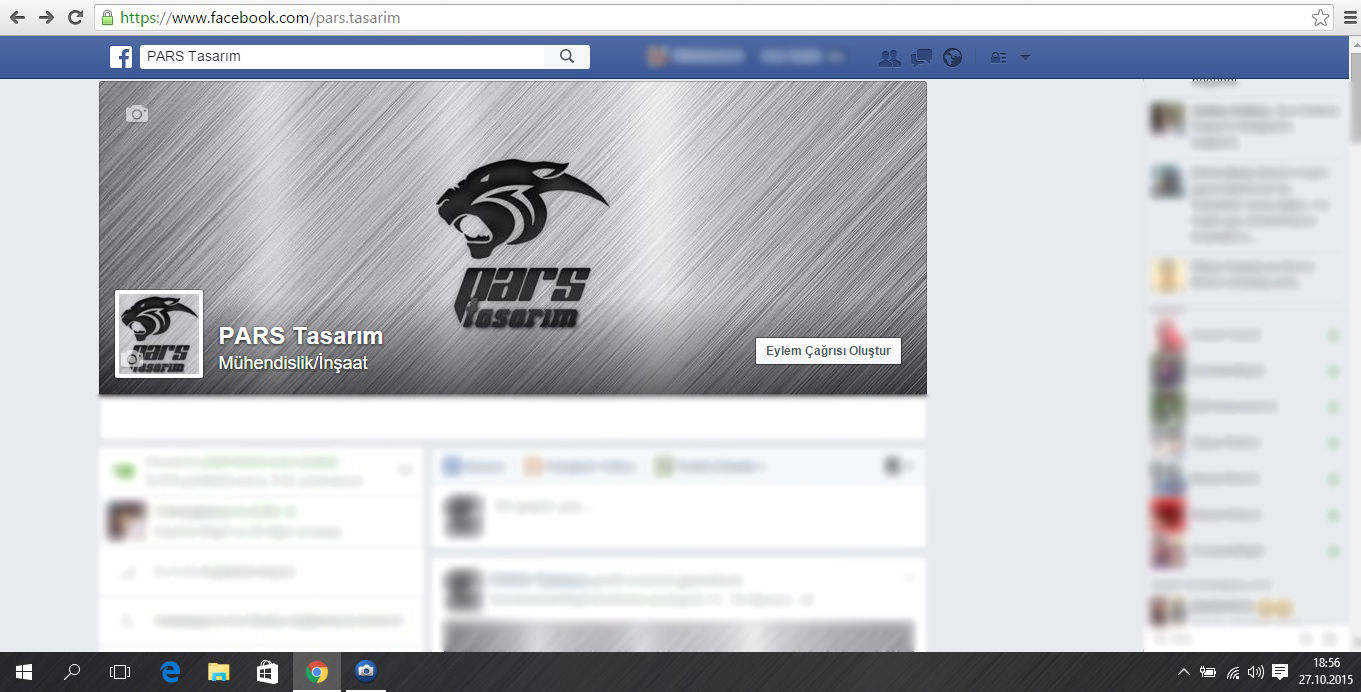Open Facebook home via the f logo
The image size is (1361, 692).
pos(121,57)
